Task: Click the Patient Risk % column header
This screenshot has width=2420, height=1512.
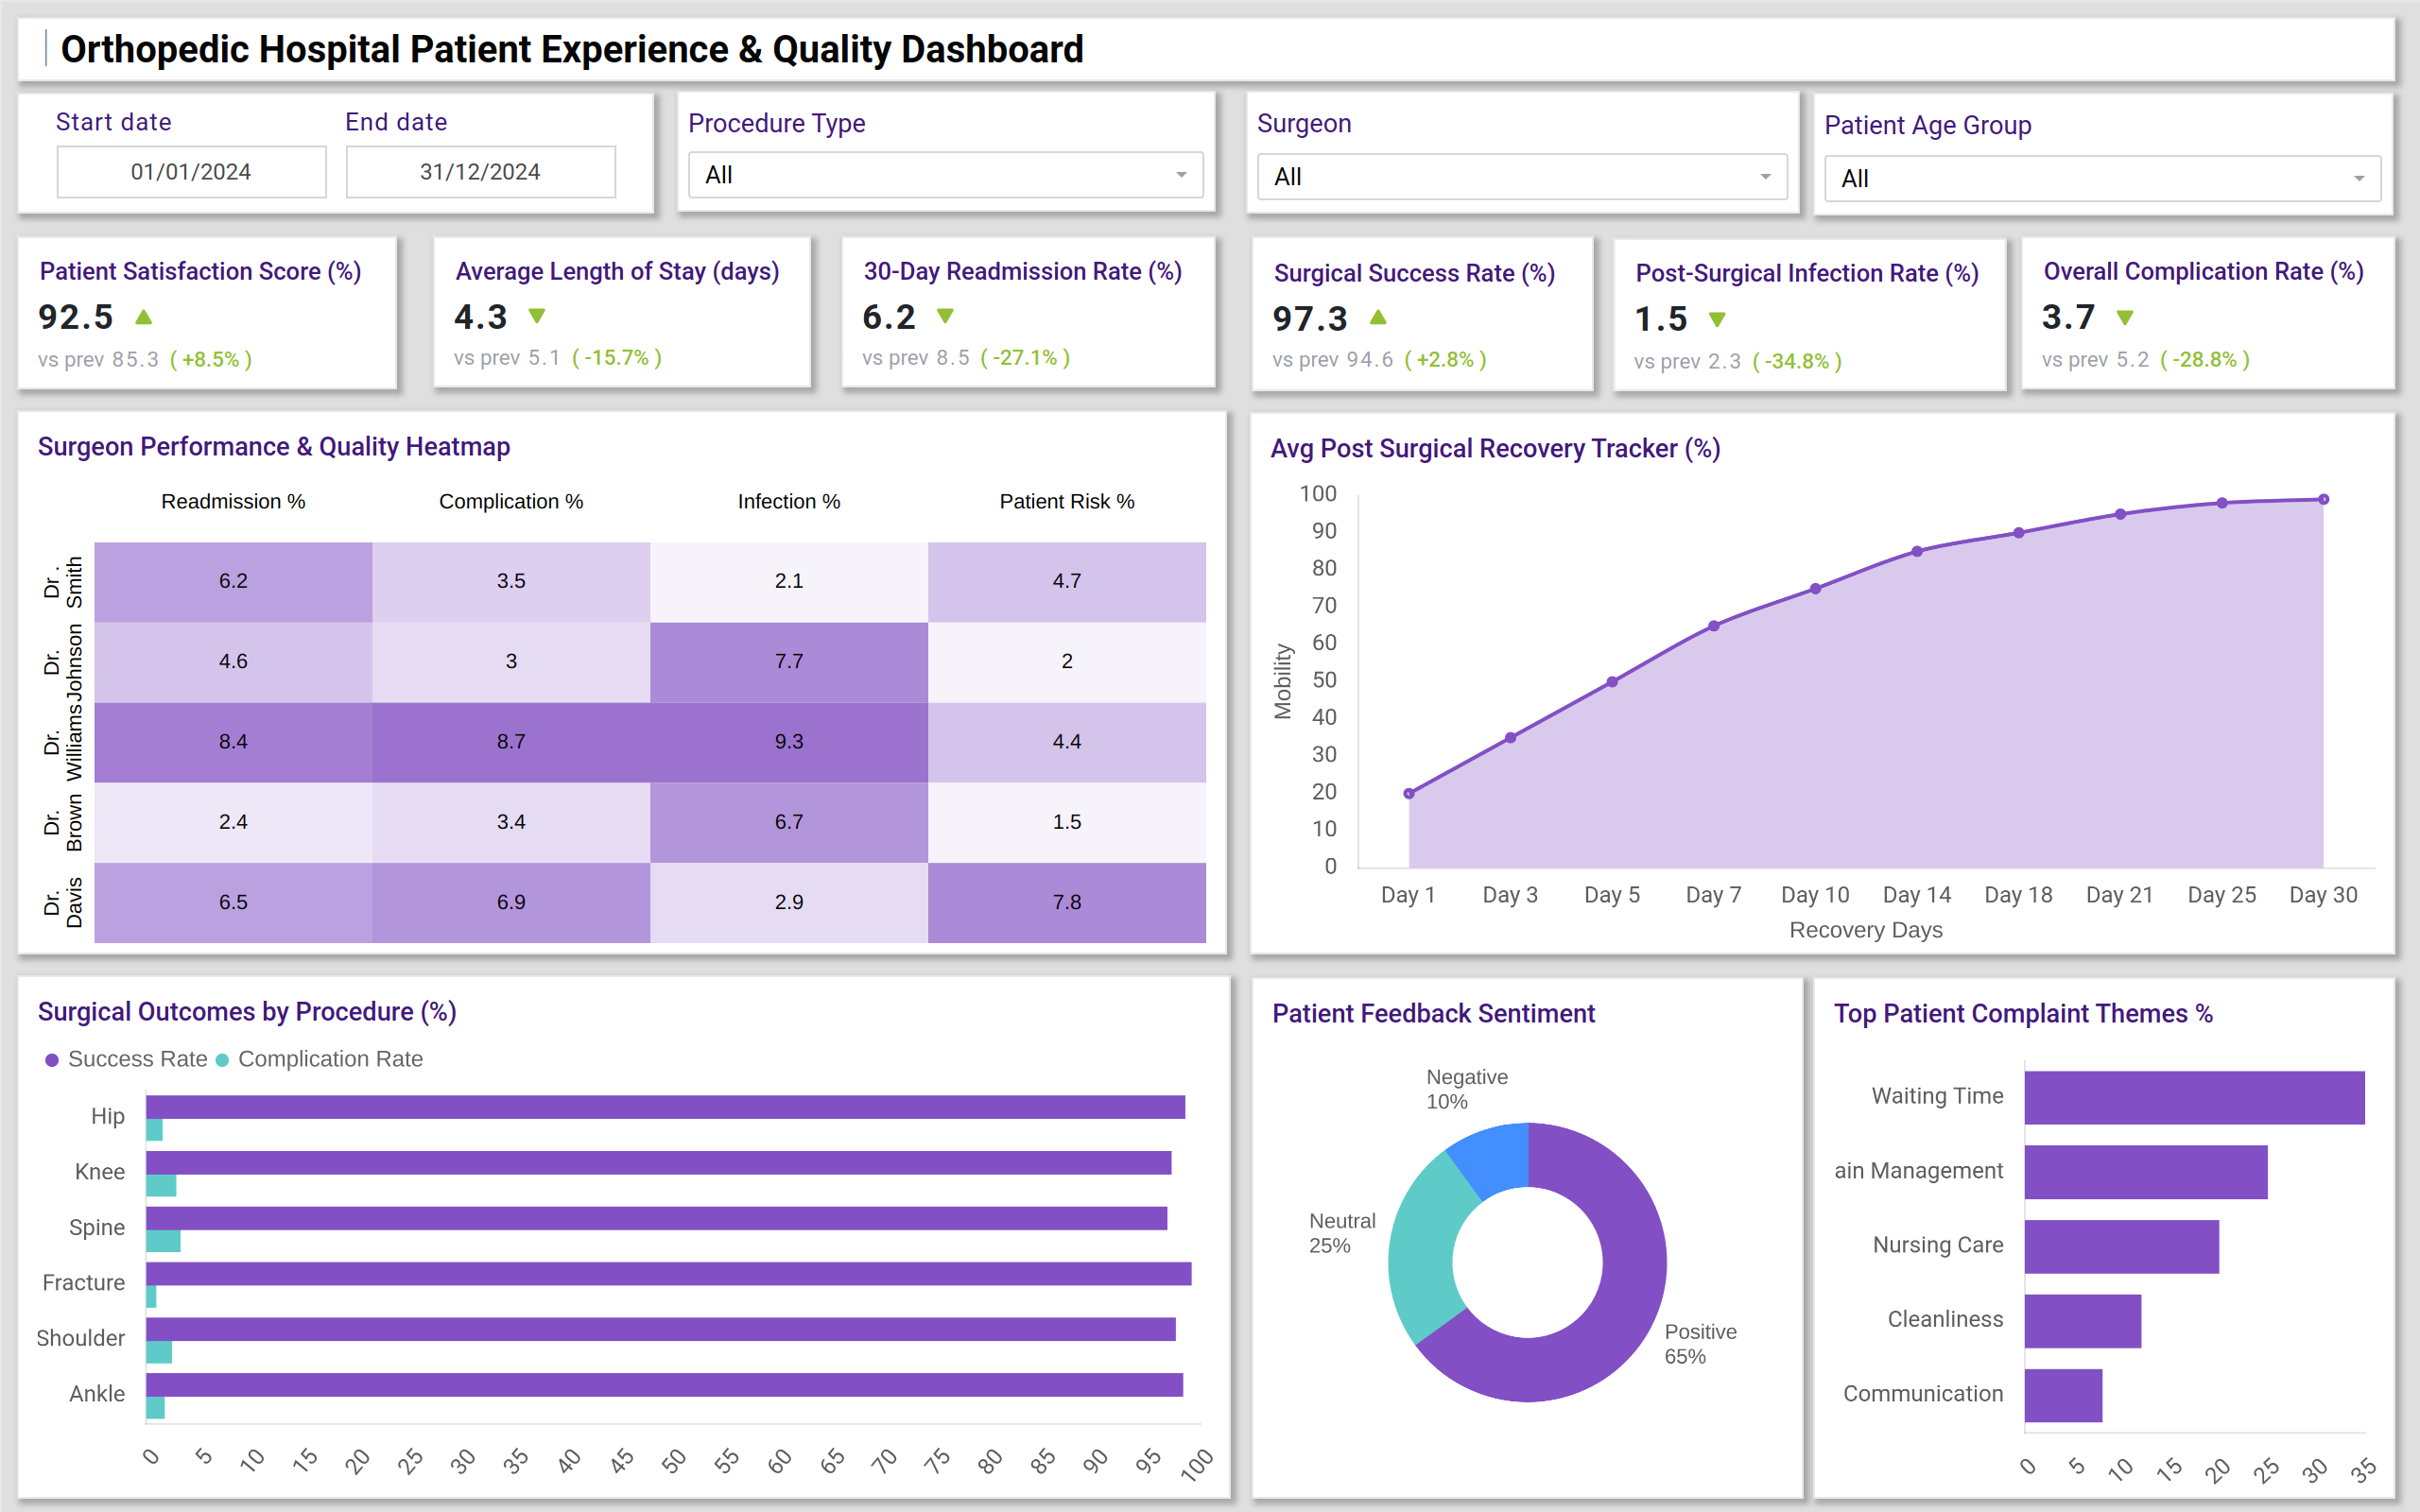Action: 1067,501
